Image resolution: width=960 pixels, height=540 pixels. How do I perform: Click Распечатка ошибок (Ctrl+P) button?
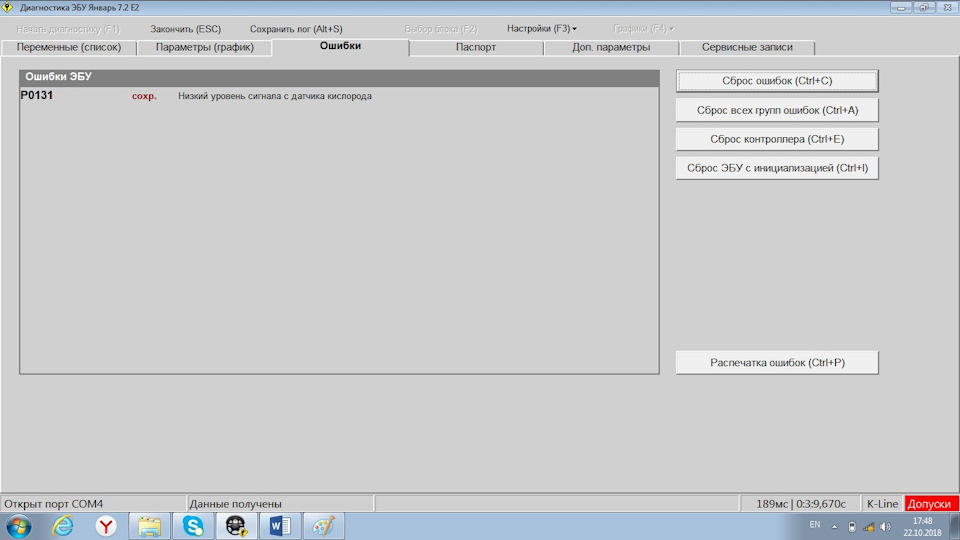pyautogui.click(x=777, y=362)
